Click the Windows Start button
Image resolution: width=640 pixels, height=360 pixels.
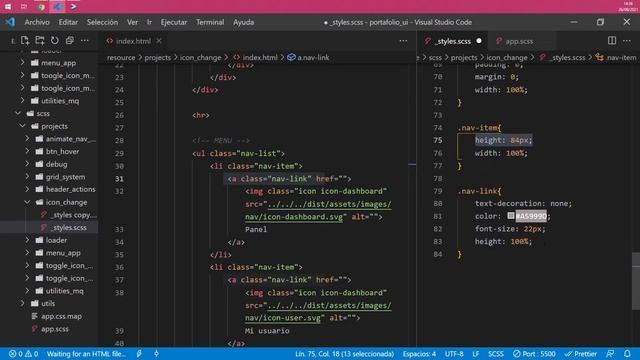tap(8, 7)
